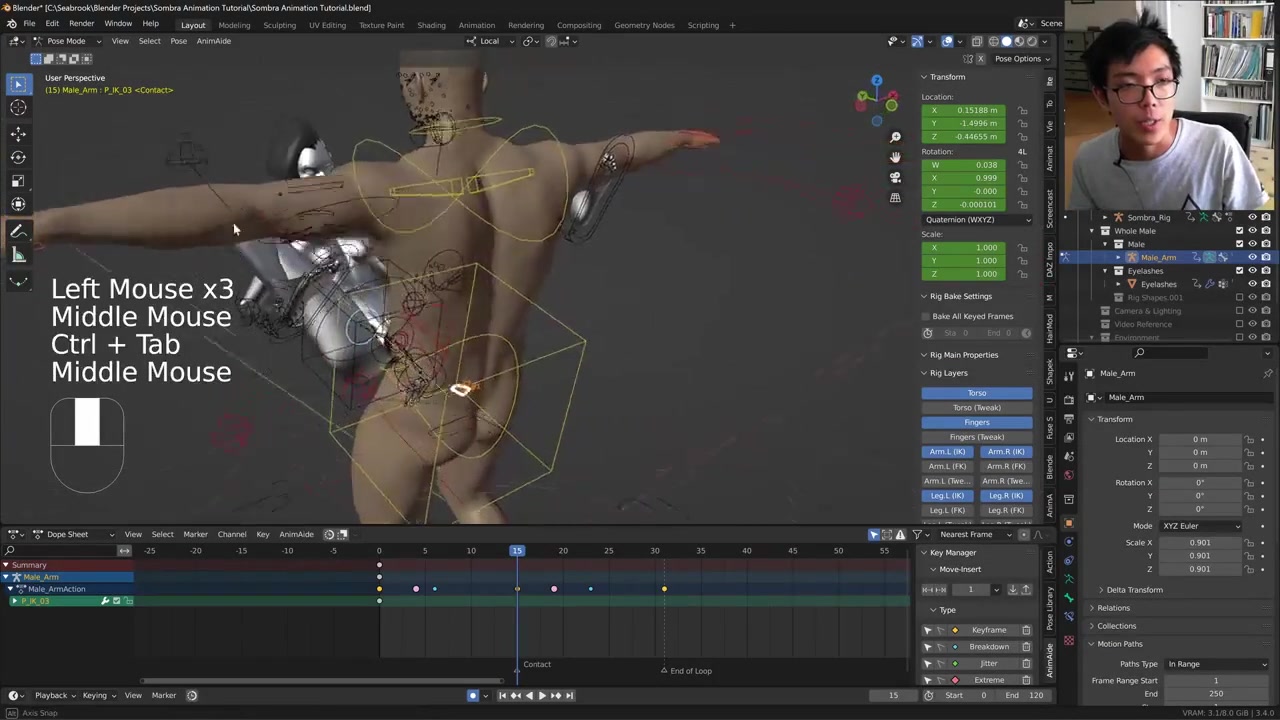The width and height of the screenshot is (1280, 720).
Task: Click the pan hand navigation icon
Action: pos(895,157)
